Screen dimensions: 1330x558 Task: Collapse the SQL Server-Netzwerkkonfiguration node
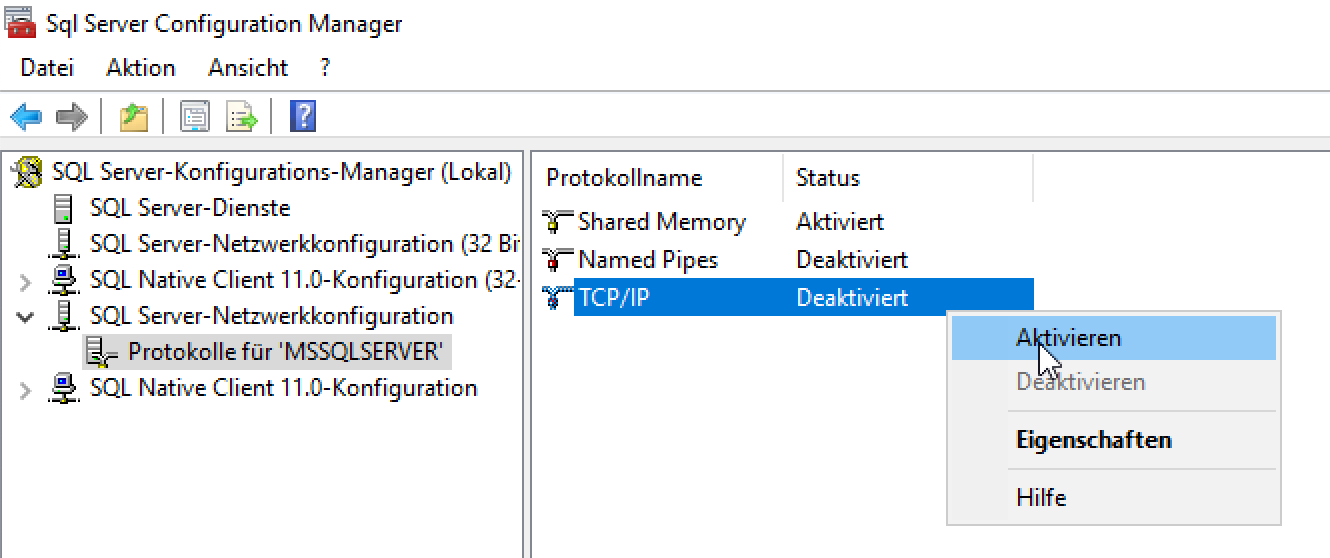pos(26,317)
